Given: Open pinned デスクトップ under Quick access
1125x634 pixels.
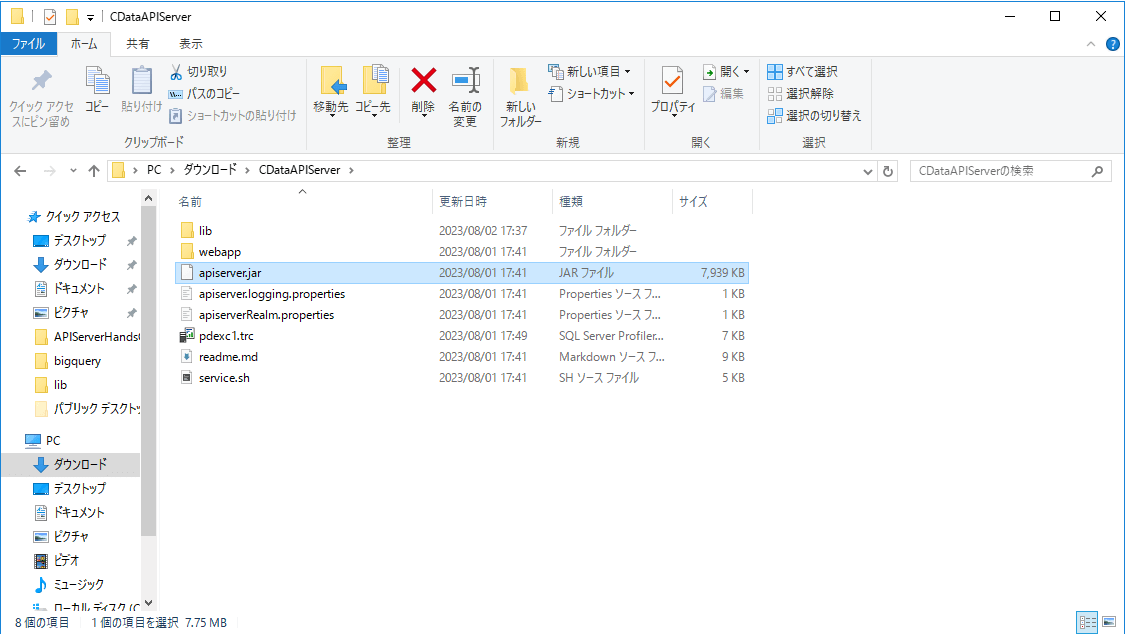Looking at the screenshot, I should click(x=70, y=241).
